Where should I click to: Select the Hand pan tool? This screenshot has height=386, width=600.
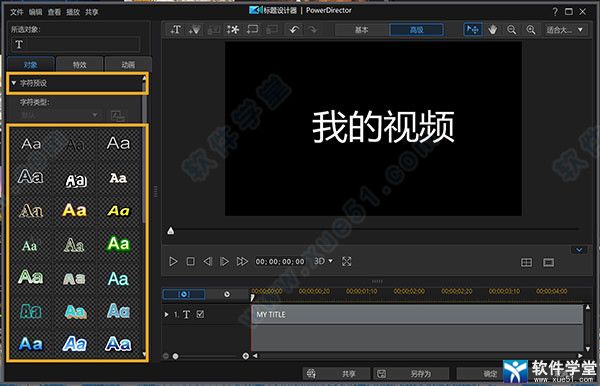coord(492,29)
